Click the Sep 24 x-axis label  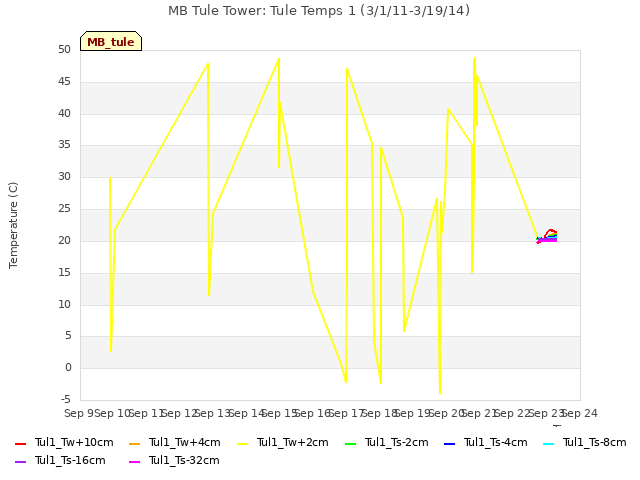[580, 413]
